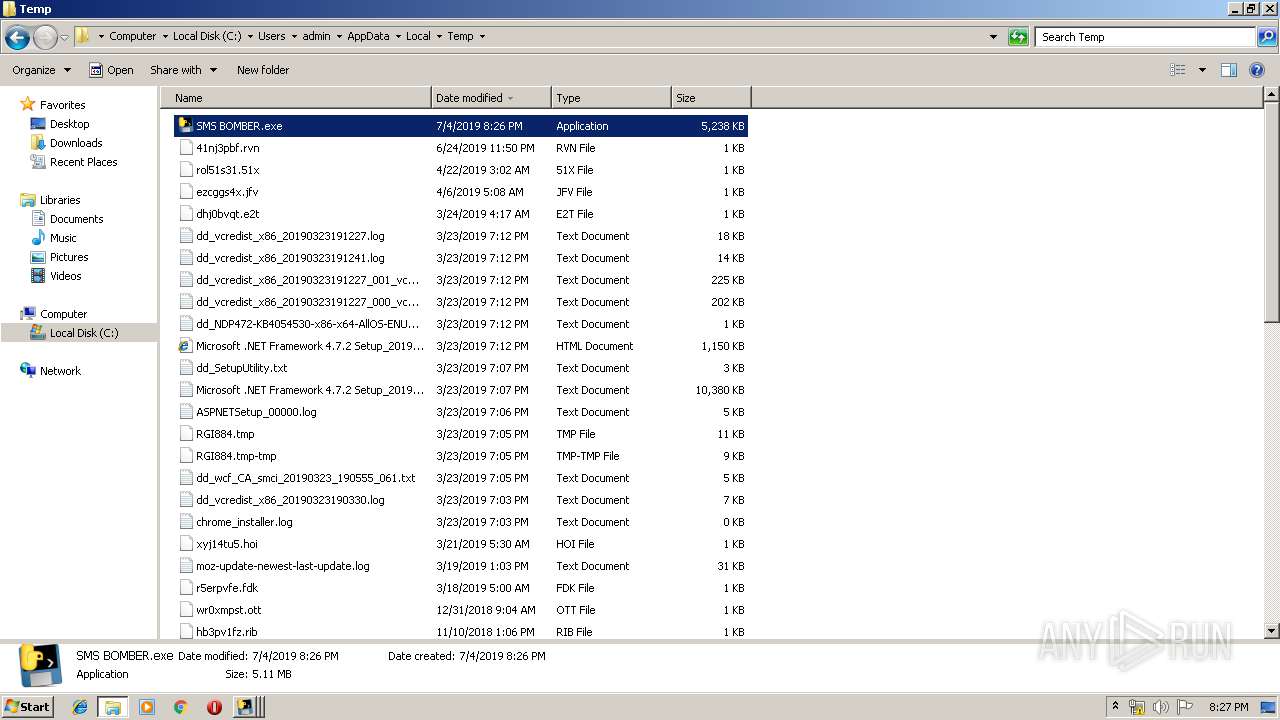Screen dimensions: 1280x720
Task: Open the Opera icon in taskbar
Action: point(214,707)
